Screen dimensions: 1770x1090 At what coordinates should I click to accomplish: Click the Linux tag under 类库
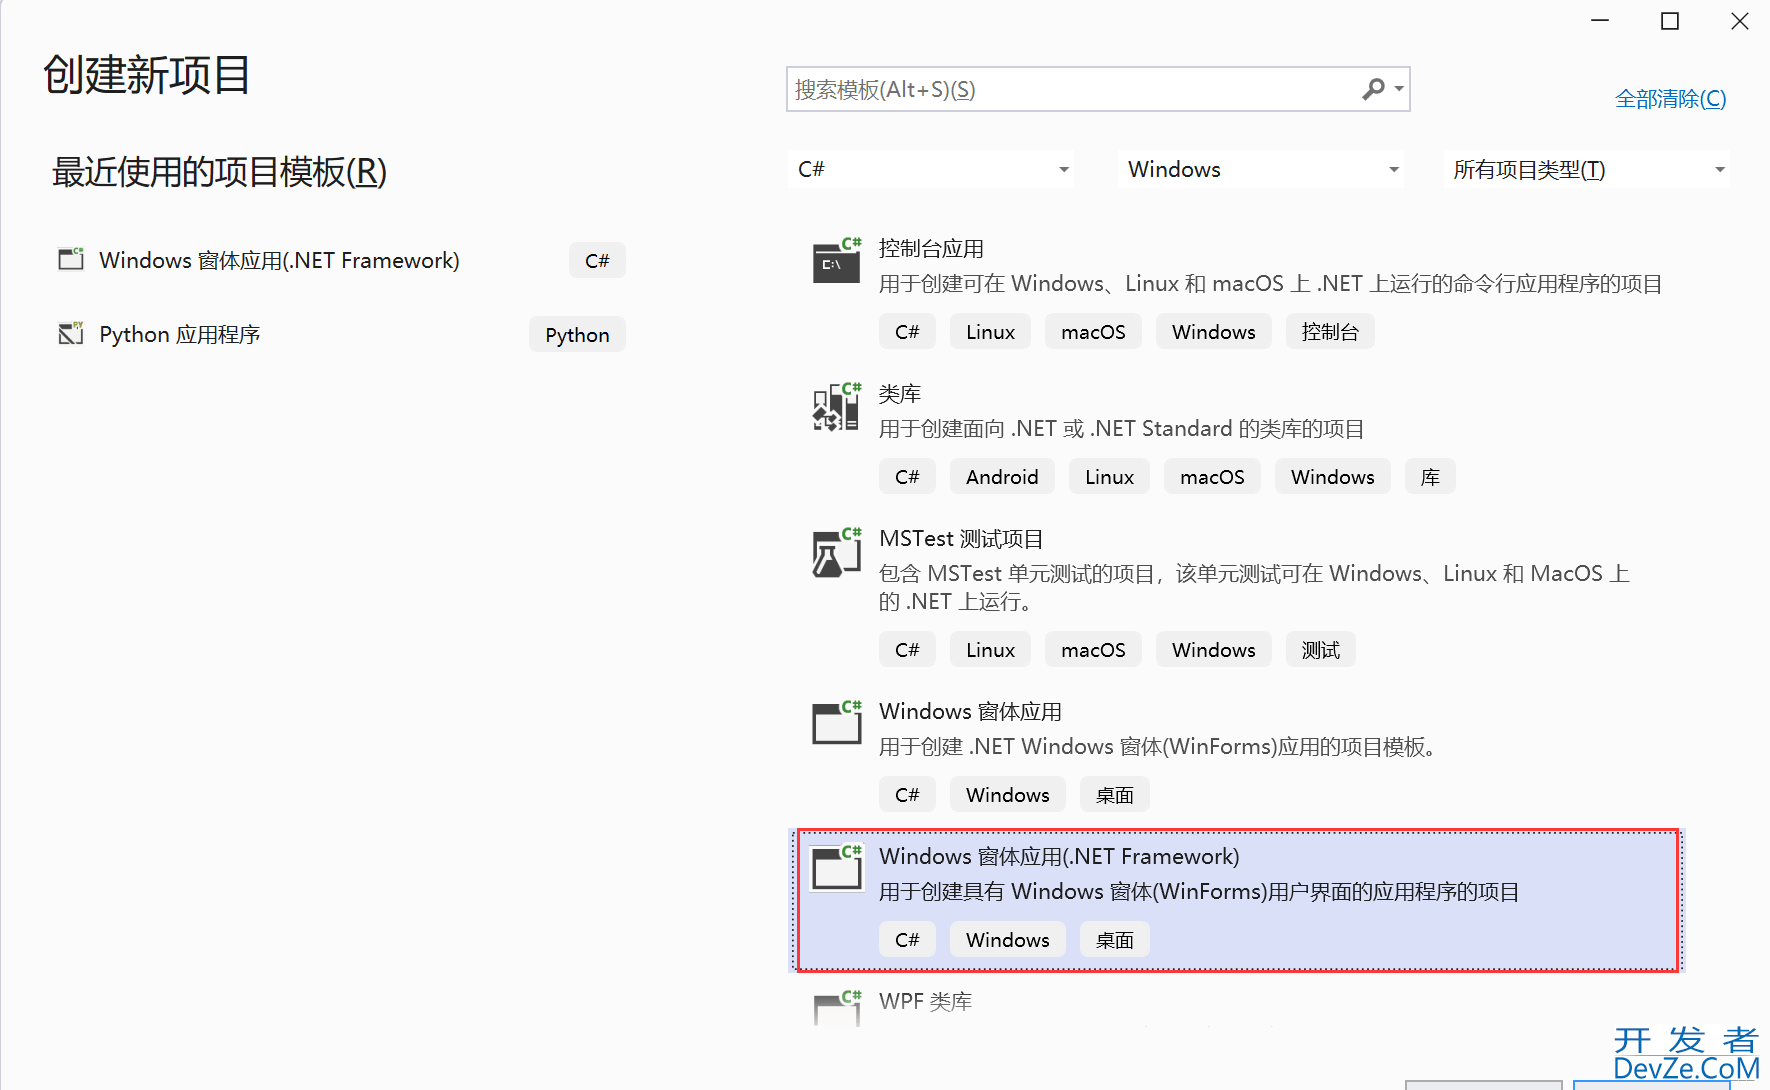pos(1109,476)
